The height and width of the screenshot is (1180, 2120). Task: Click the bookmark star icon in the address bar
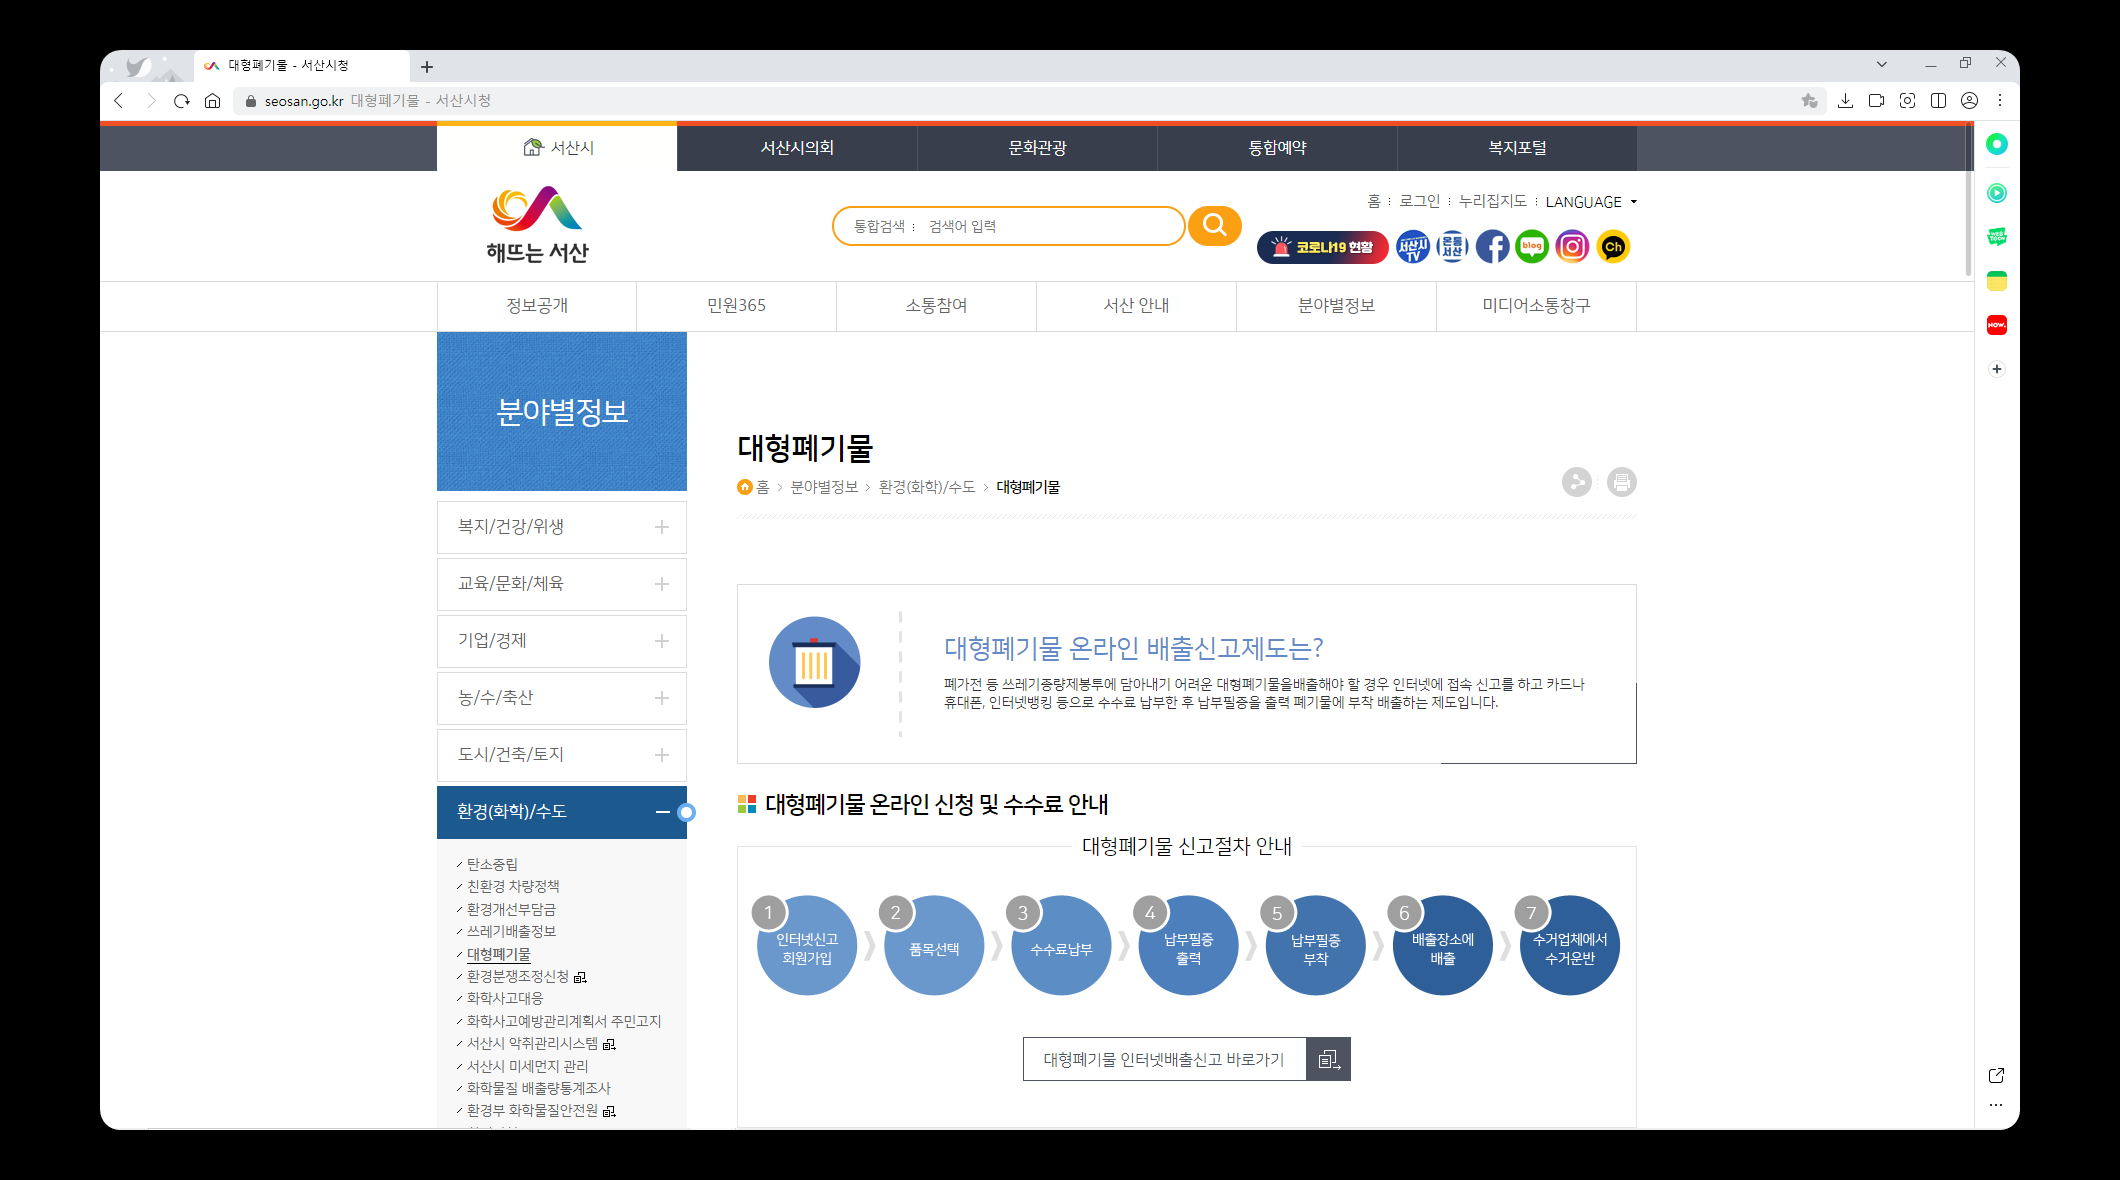[x=1809, y=100]
